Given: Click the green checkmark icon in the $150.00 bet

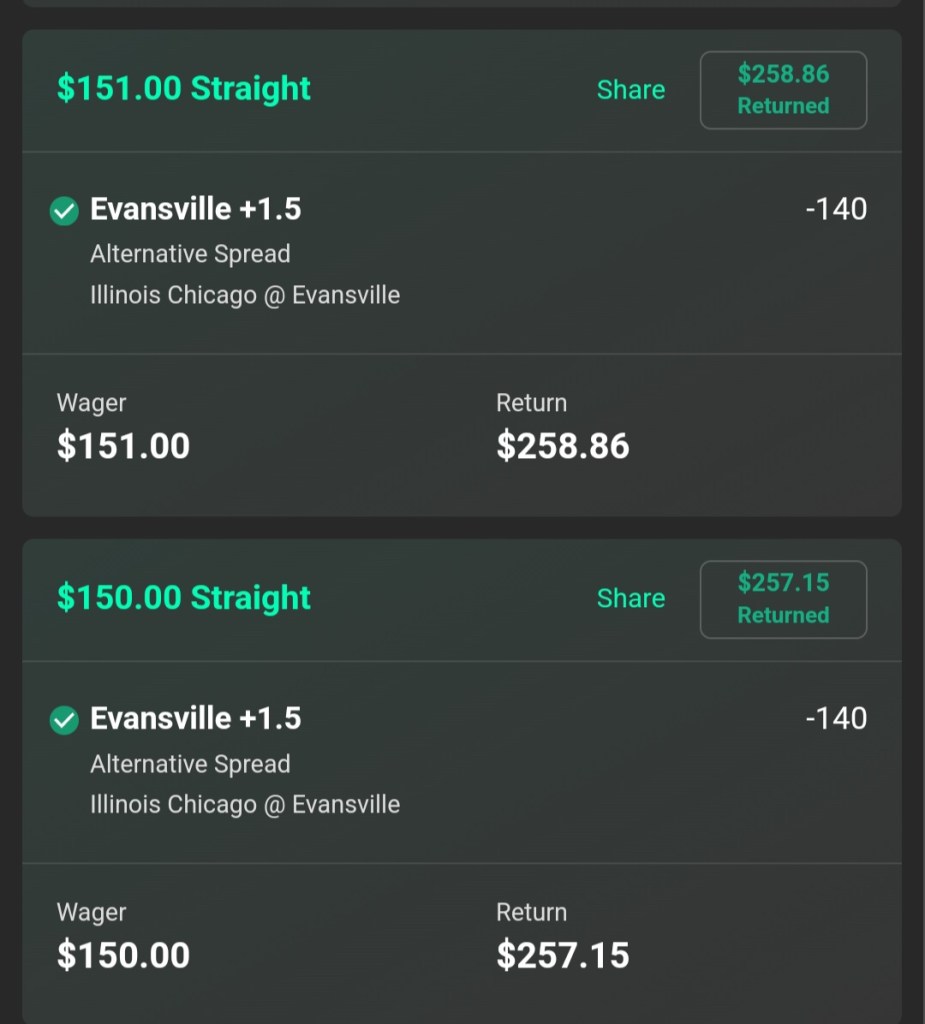Looking at the screenshot, I should (64, 720).
